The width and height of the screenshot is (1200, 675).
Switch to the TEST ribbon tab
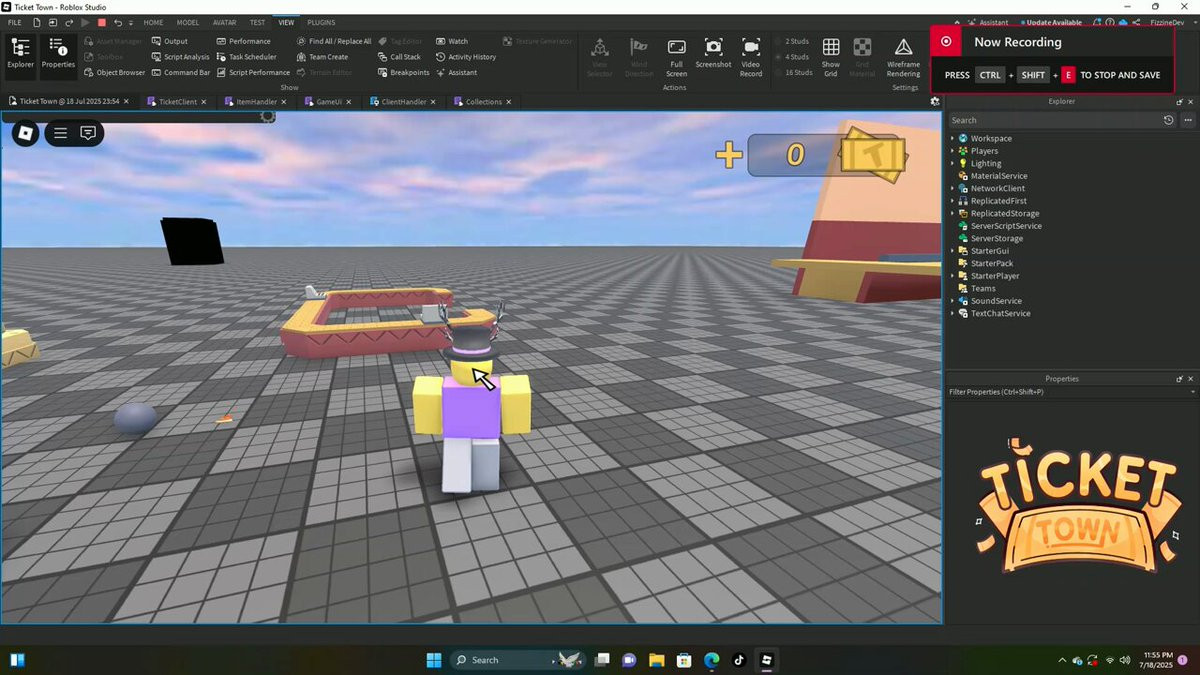(x=257, y=22)
